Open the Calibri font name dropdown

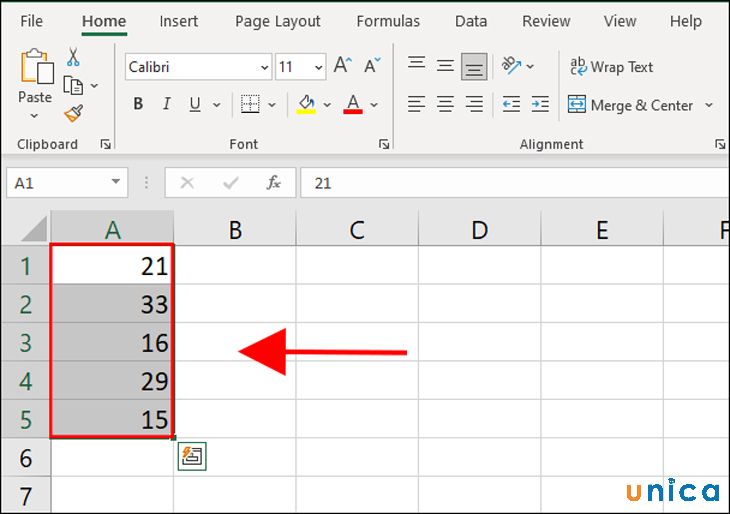[264, 68]
